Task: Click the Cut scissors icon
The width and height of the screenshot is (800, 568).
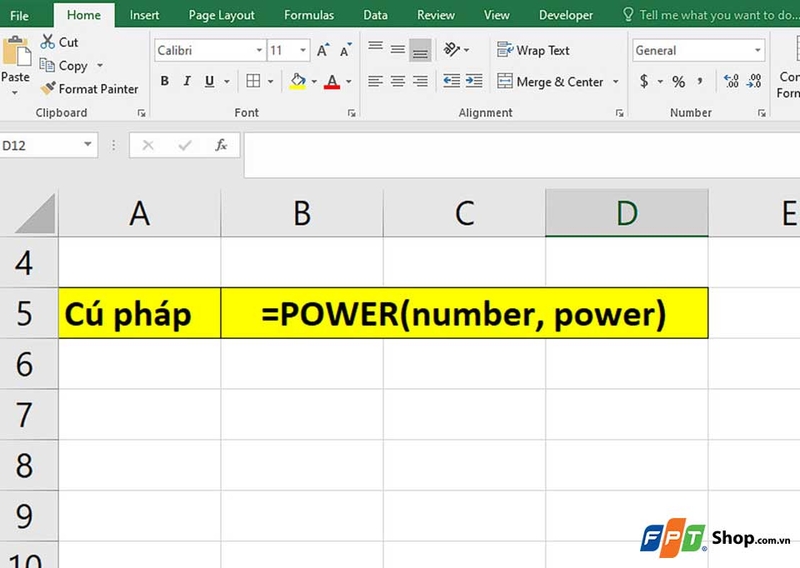Action: [x=47, y=42]
